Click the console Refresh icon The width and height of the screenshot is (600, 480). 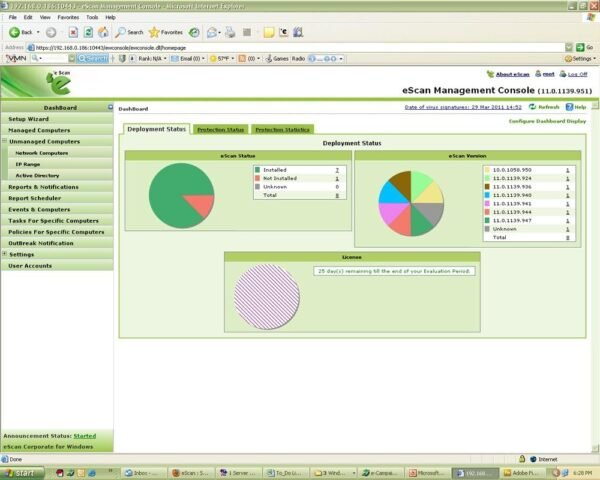point(532,107)
